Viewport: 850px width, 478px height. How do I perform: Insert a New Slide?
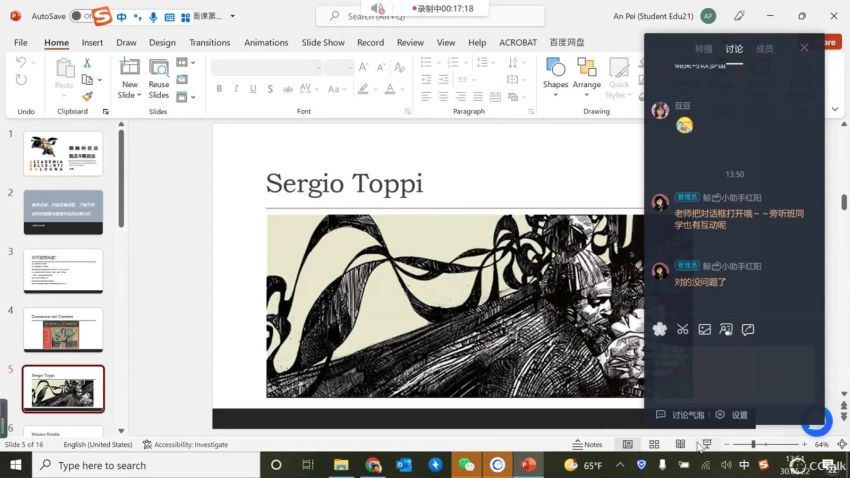[x=130, y=78]
